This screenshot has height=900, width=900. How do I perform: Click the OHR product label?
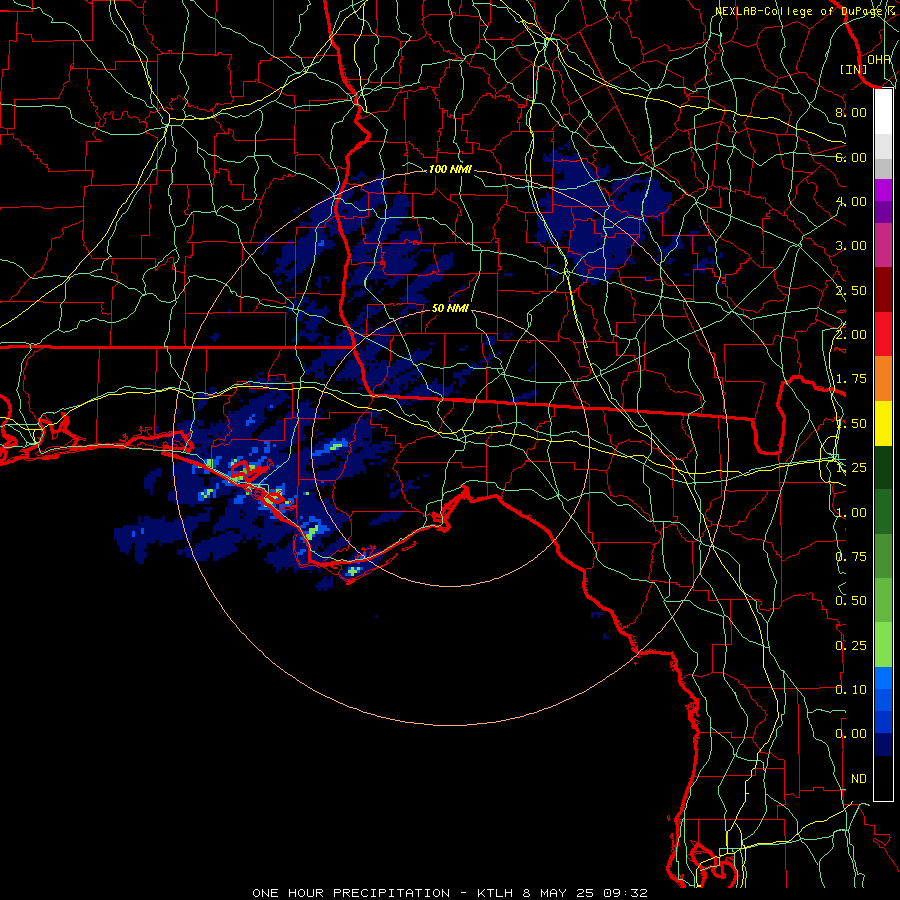click(879, 59)
